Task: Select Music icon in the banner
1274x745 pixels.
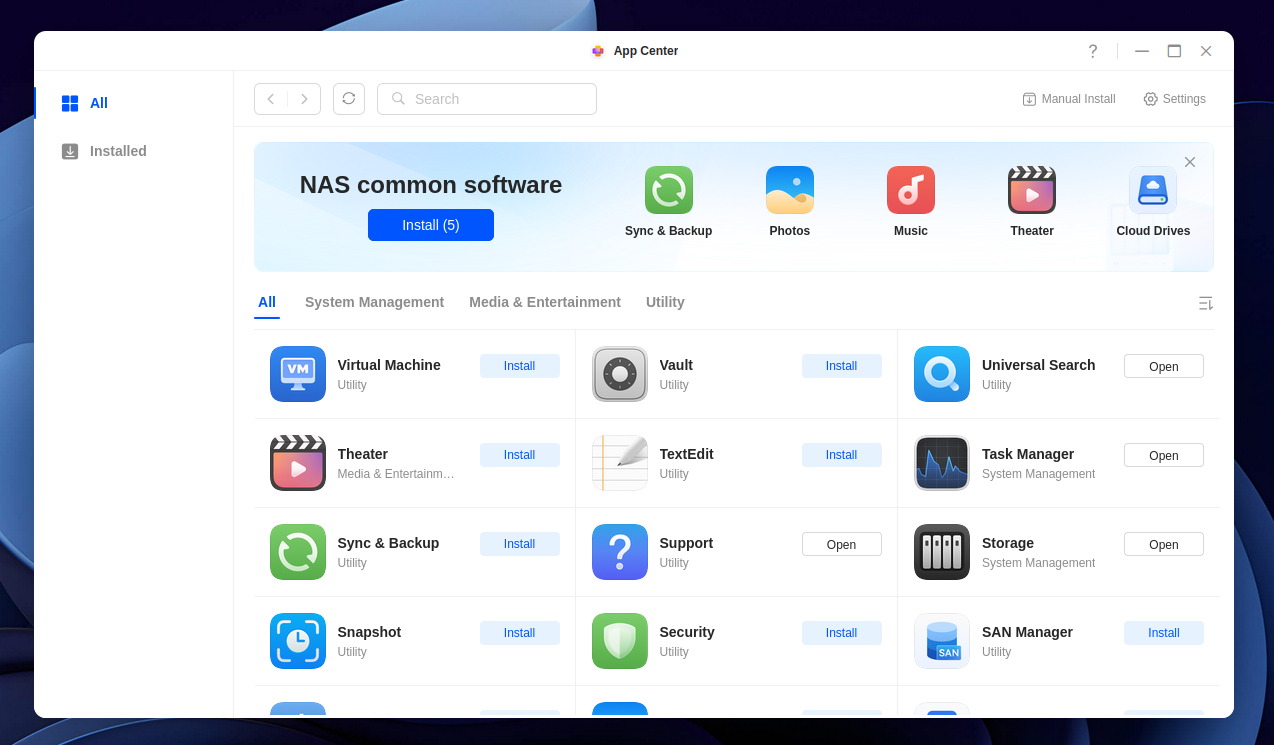Action: pos(910,190)
